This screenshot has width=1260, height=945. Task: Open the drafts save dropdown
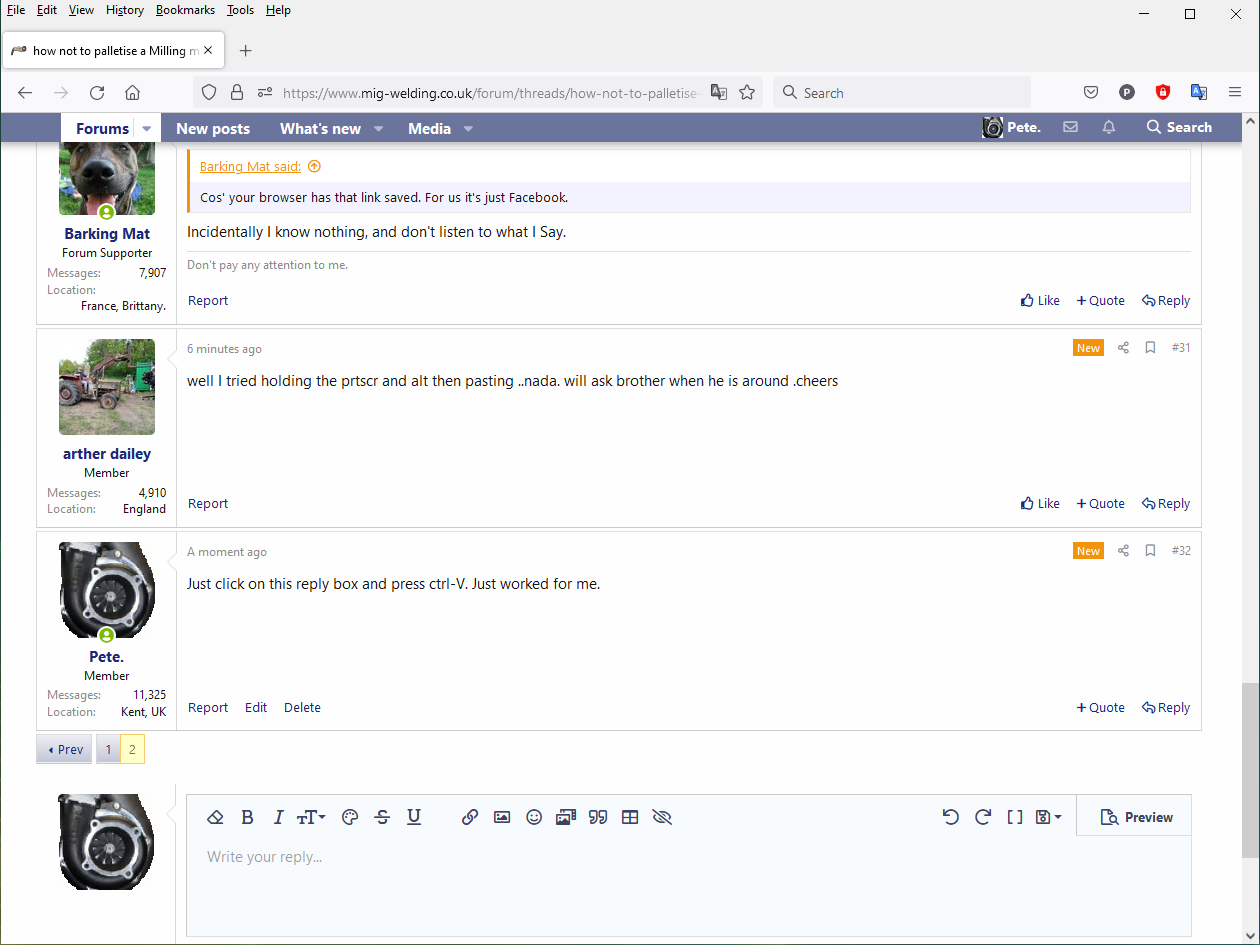[x=1048, y=817]
